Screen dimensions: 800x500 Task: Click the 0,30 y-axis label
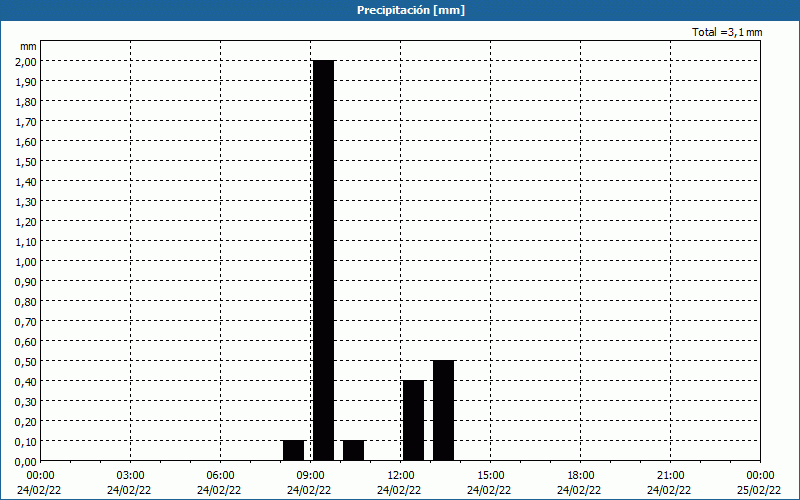26,402
